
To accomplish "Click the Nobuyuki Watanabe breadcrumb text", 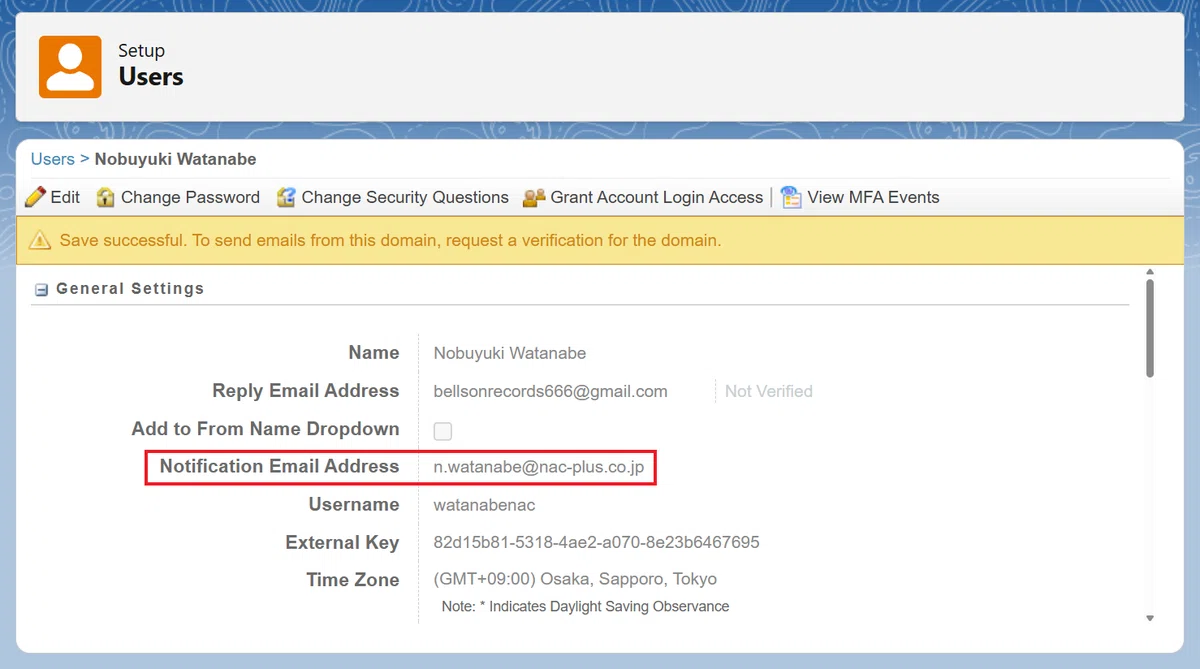I will [x=176, y=159].
